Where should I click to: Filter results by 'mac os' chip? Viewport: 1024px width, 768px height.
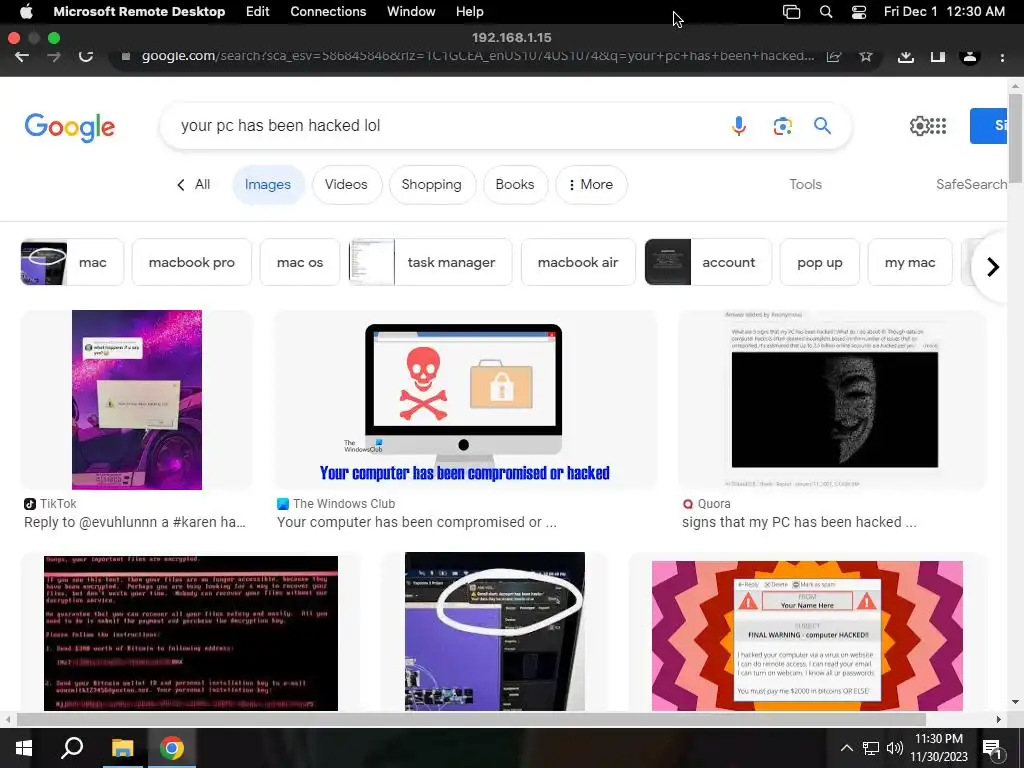click(300, 263)
